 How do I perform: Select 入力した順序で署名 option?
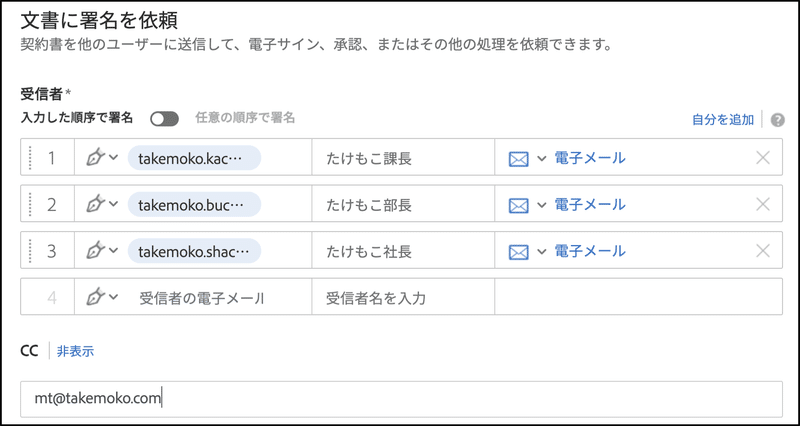pyautogui.click(x=77, y=119)
